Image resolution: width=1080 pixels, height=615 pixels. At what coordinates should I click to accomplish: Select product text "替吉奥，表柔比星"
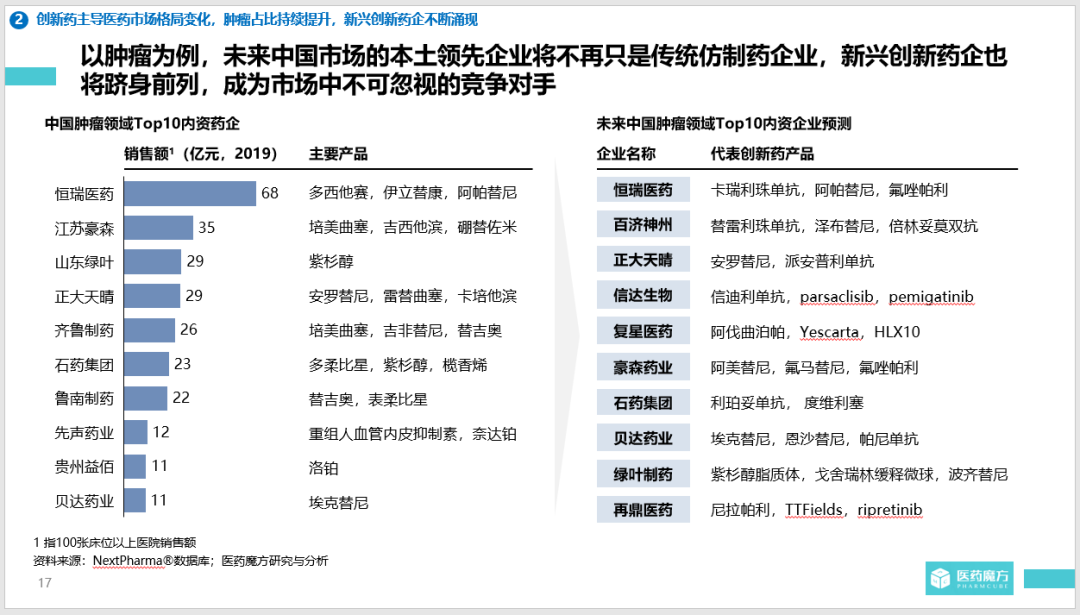[368, 399]
